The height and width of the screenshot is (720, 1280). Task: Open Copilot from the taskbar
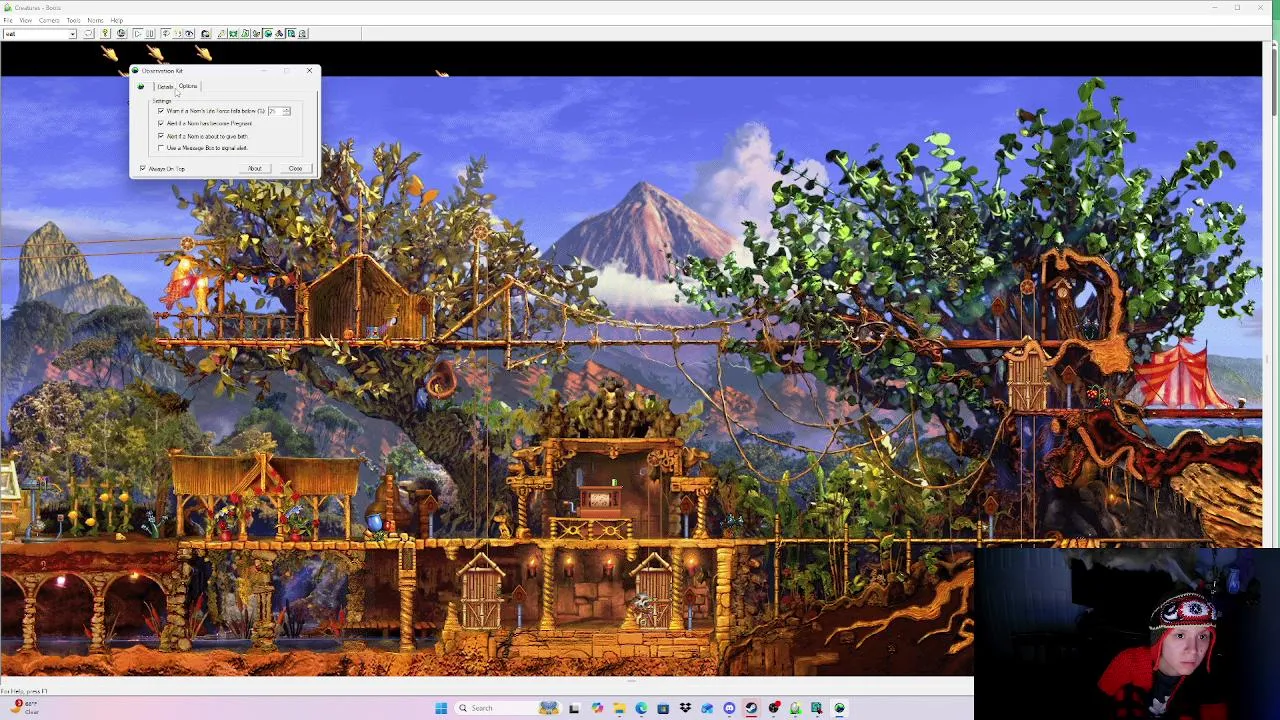coord(597,708)
